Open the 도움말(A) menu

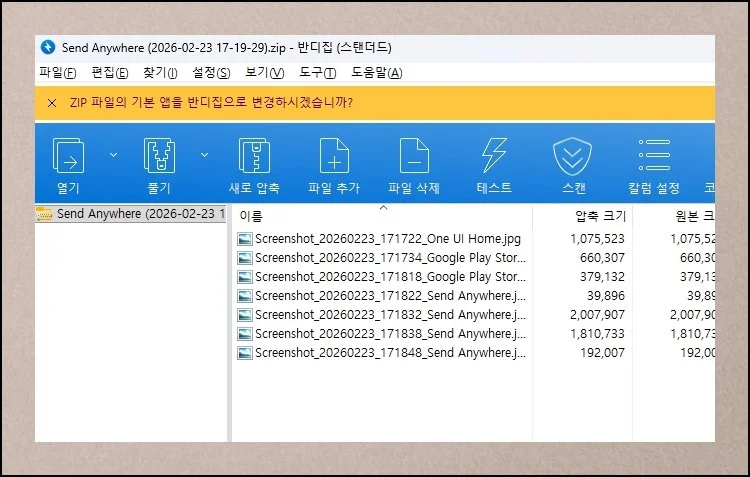coord(376,73)
